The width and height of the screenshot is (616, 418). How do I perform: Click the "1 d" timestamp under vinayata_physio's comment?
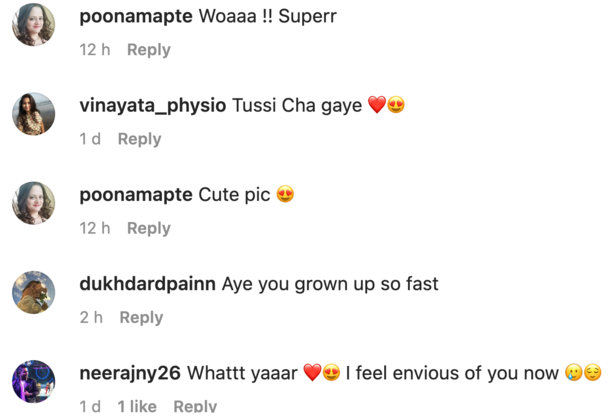[90, 139]
